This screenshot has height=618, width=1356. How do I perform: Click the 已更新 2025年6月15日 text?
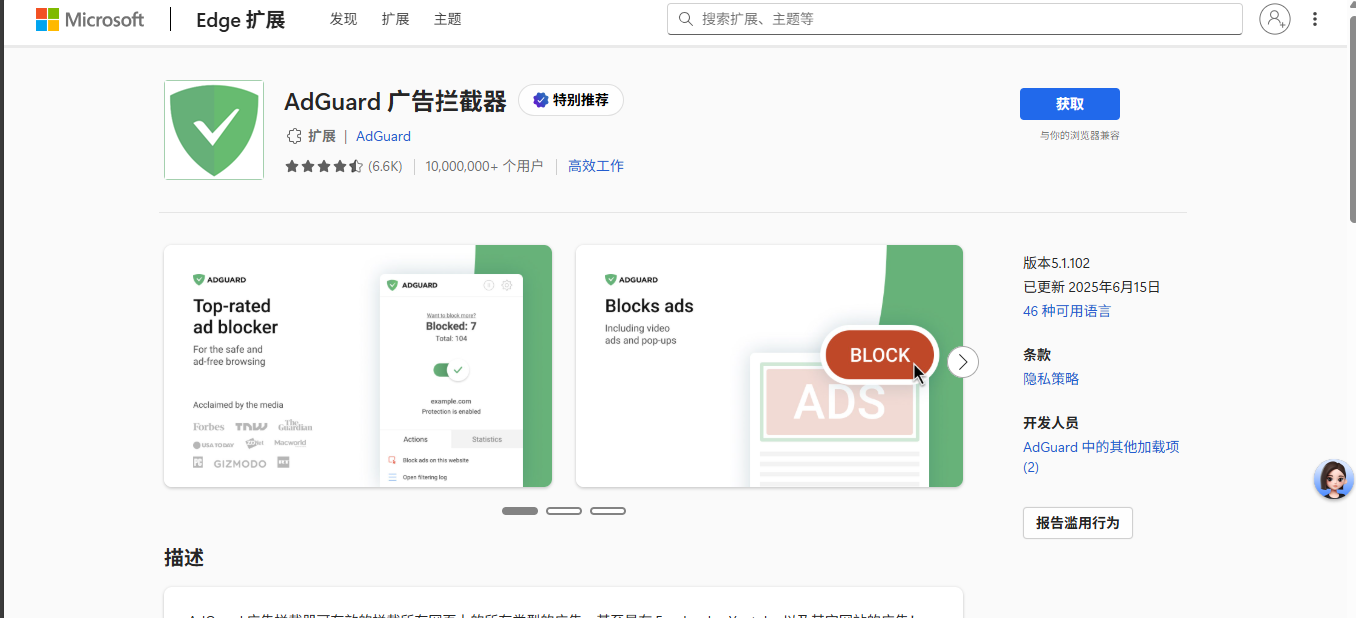(x=1092, y=287)
